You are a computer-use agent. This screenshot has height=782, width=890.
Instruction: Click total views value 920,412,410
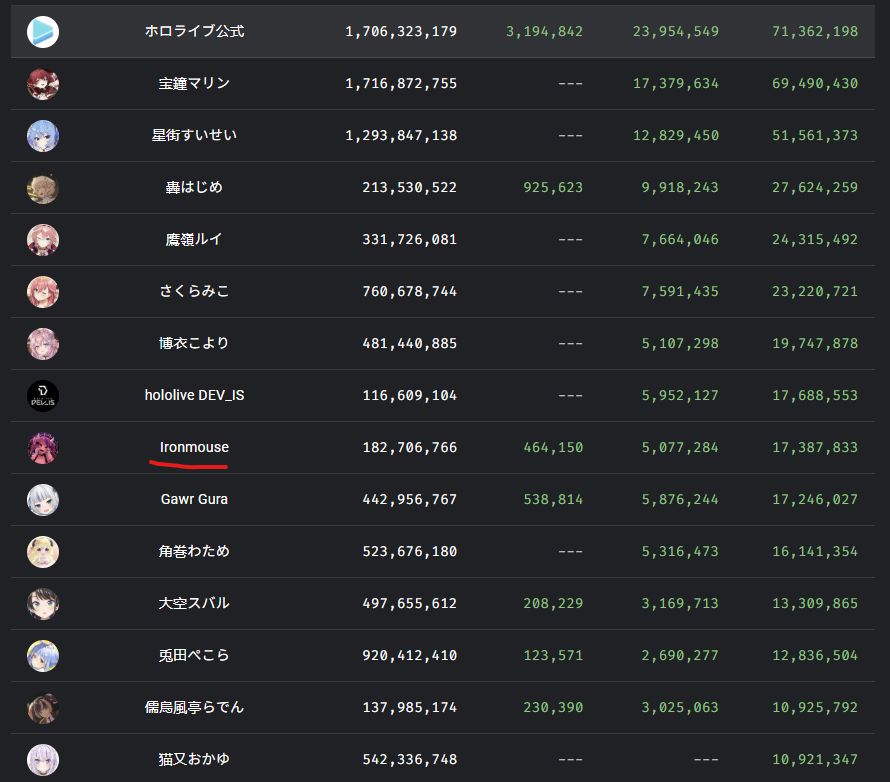[x=410, y=656]
